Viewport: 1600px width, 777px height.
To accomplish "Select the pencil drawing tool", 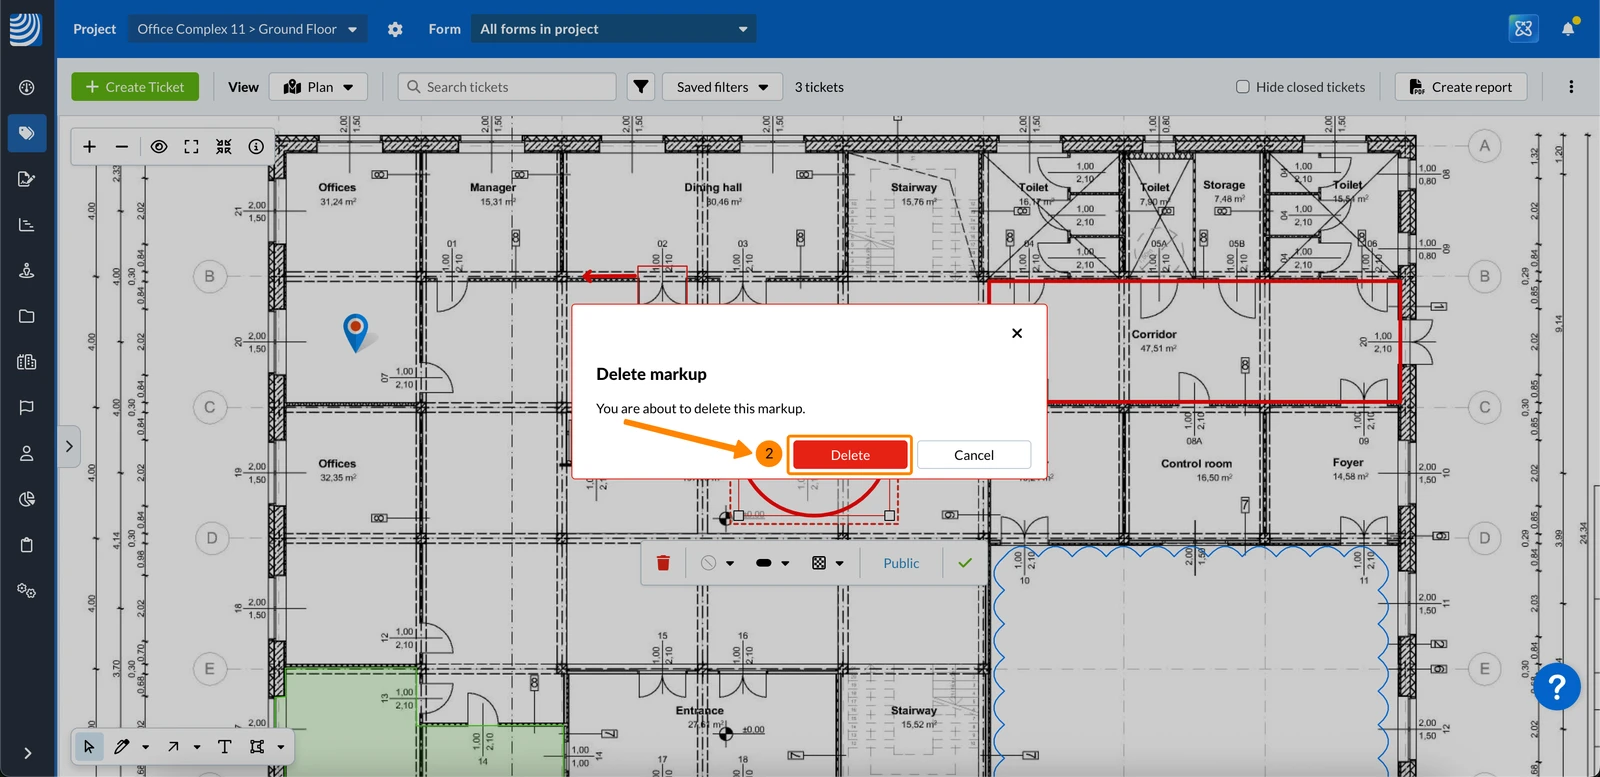I will 122,746.
